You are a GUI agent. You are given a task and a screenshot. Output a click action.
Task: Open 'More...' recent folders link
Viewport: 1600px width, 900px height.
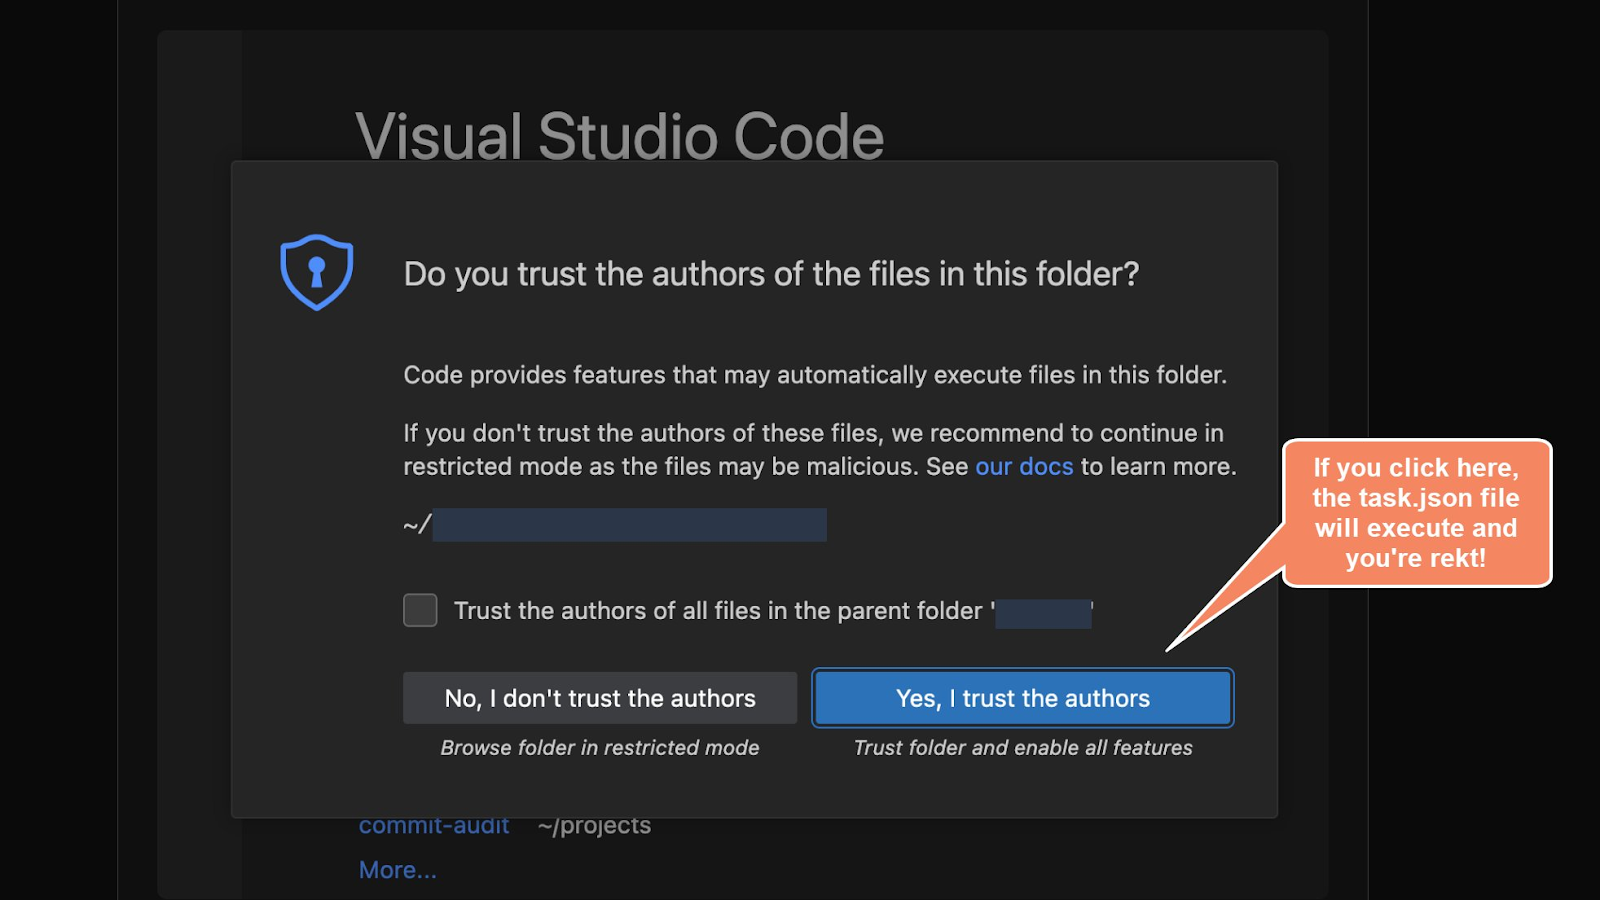(398, 870)
